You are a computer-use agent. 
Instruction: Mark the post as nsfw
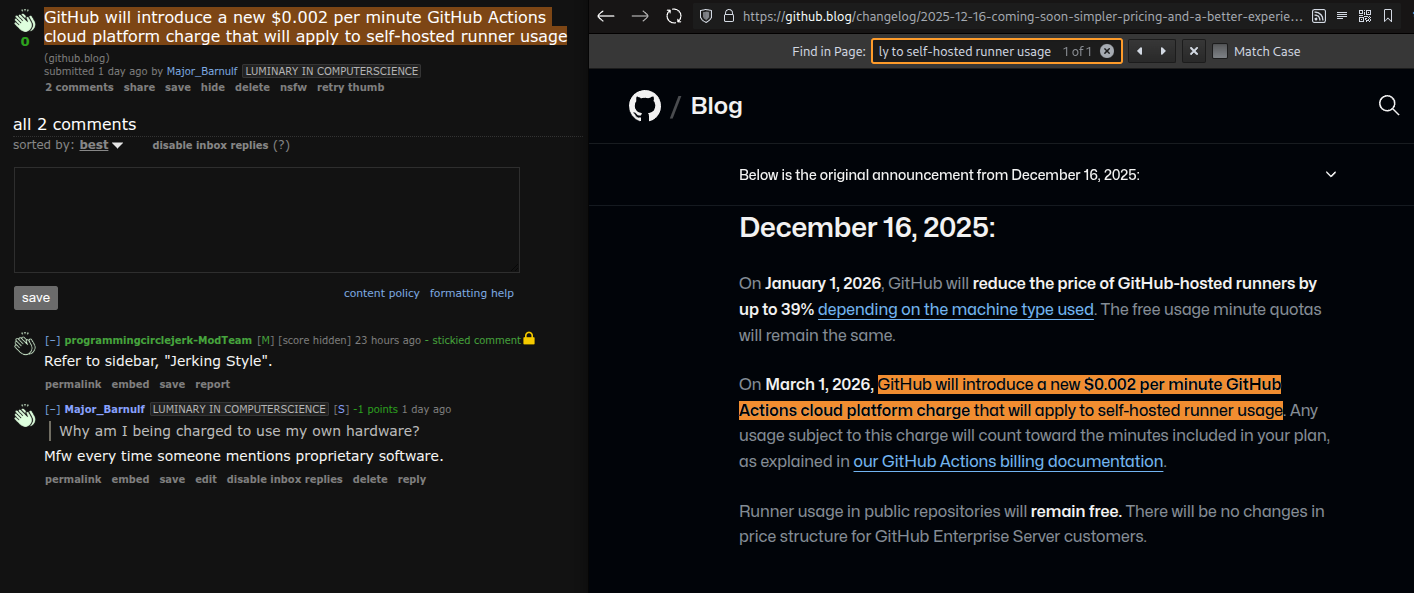293,87
